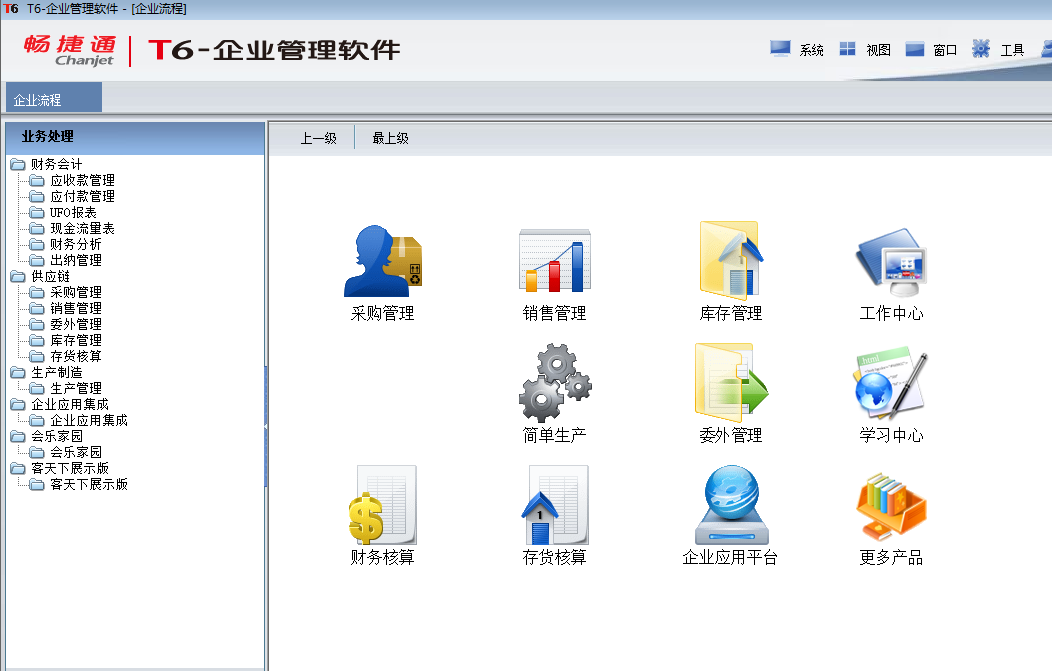This screenshot has height=671, width=1052.
Task: Click the folder icon beside UFO报表
Action: coord(37,213)
